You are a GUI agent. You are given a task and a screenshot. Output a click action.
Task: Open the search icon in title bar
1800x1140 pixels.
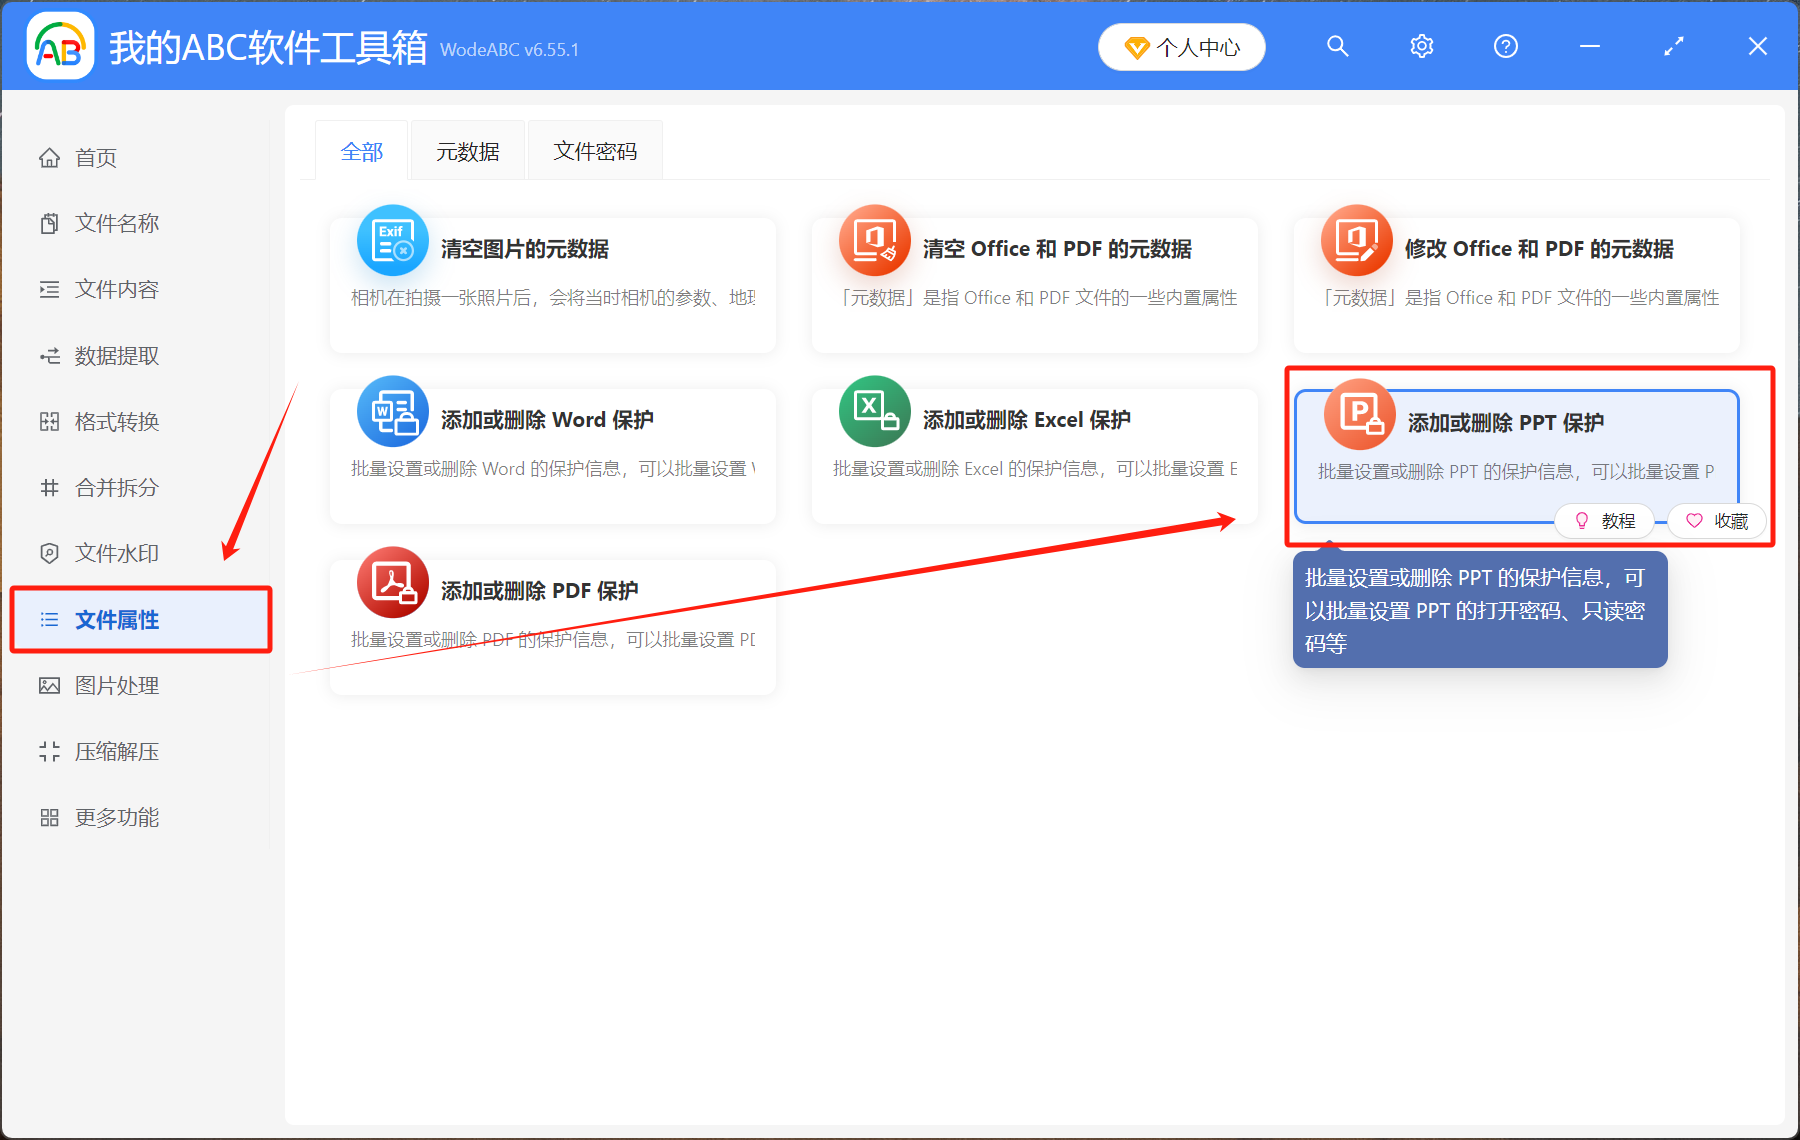(1337, 46)
